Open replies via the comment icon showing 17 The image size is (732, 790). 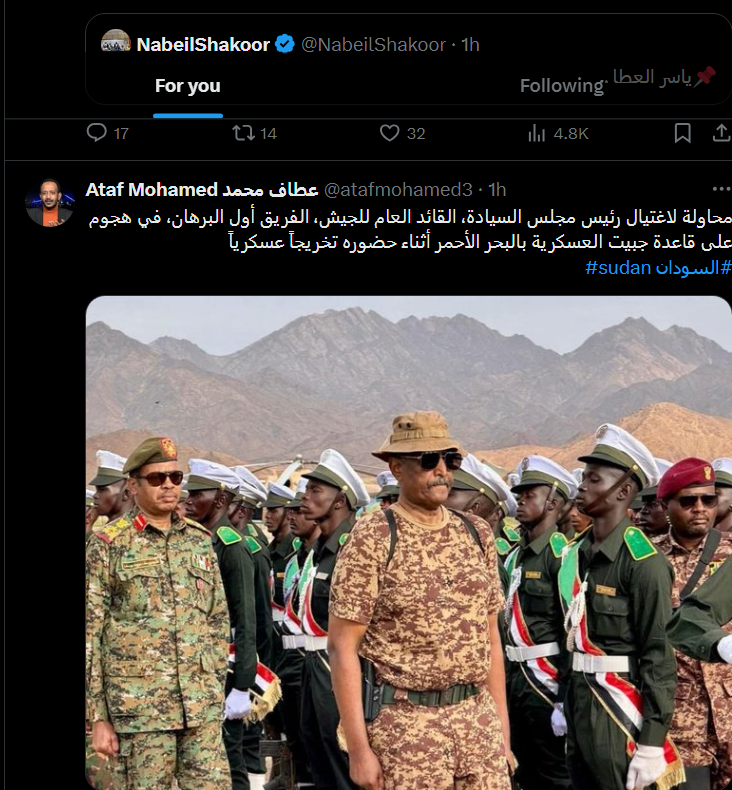click(x=96, y=133)
